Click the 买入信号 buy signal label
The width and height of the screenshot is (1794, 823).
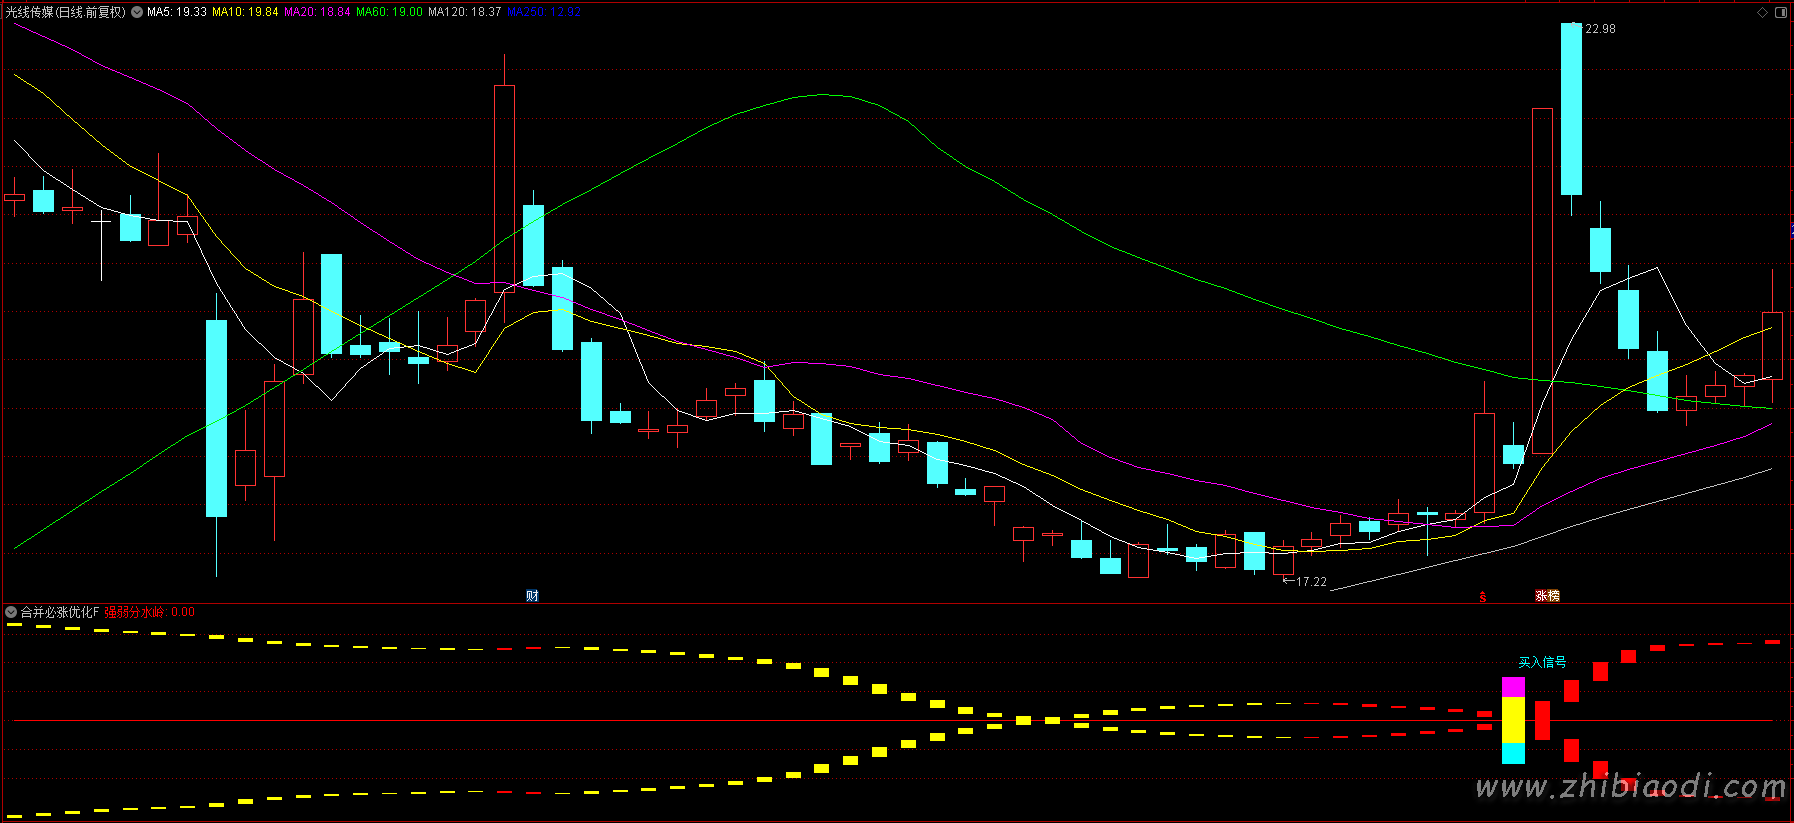tap(1542, 662)
